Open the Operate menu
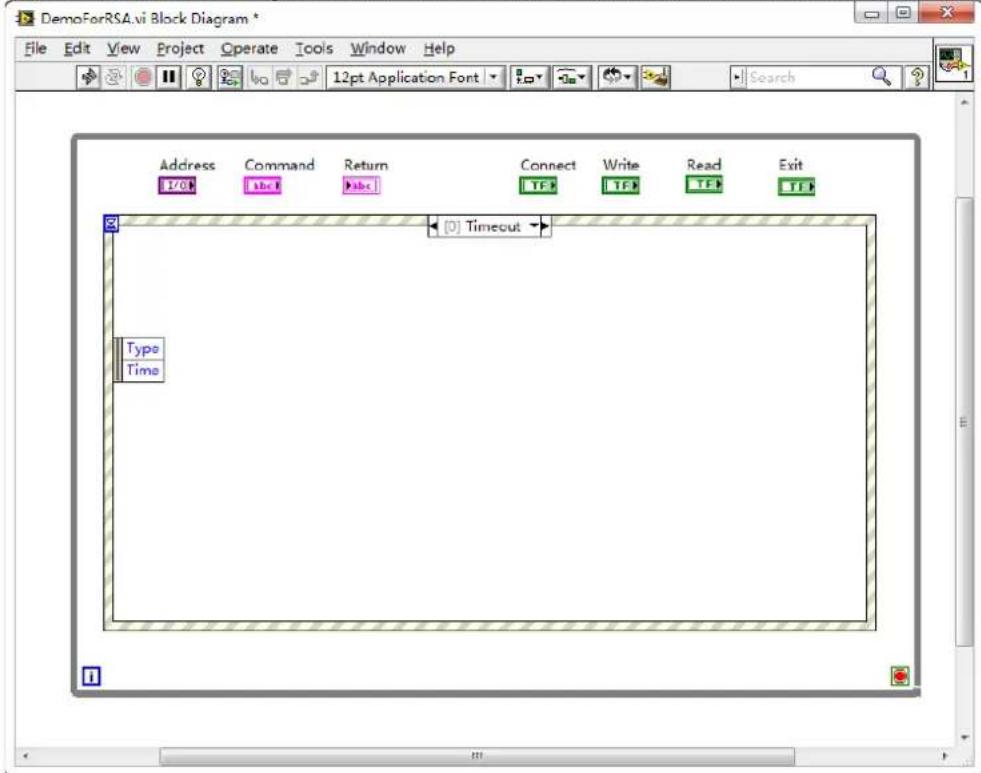The image size is (981, 773). pos(249,49)
